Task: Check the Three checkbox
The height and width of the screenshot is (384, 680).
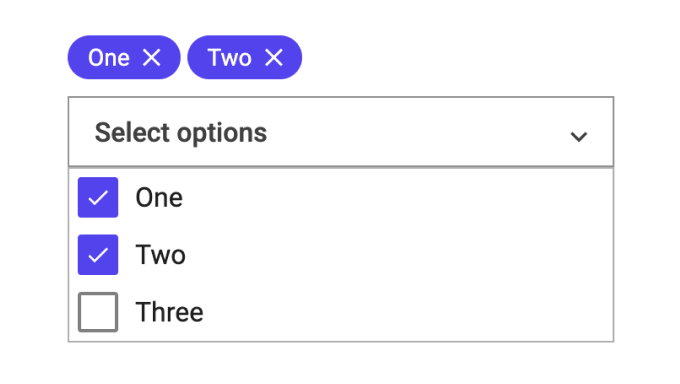Action: click(98, 312)
